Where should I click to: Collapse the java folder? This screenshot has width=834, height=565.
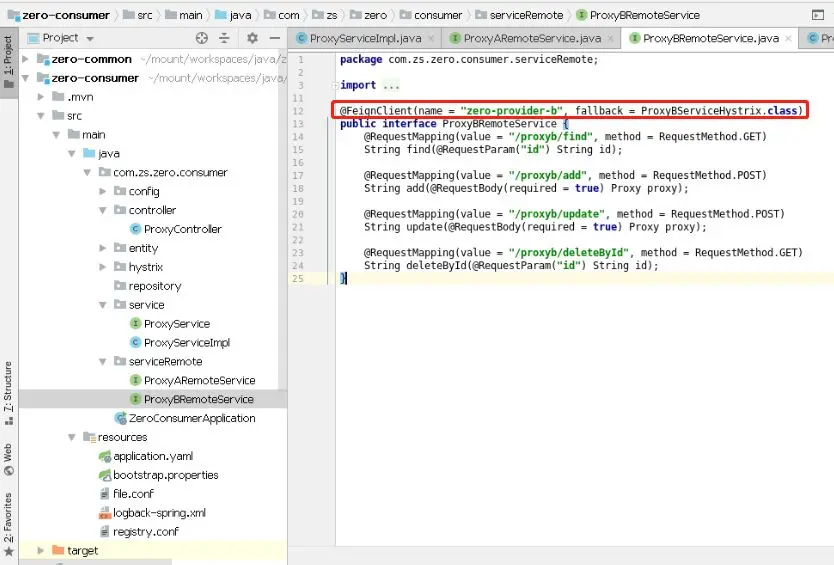pyautogui.click(x=71, y=154)
